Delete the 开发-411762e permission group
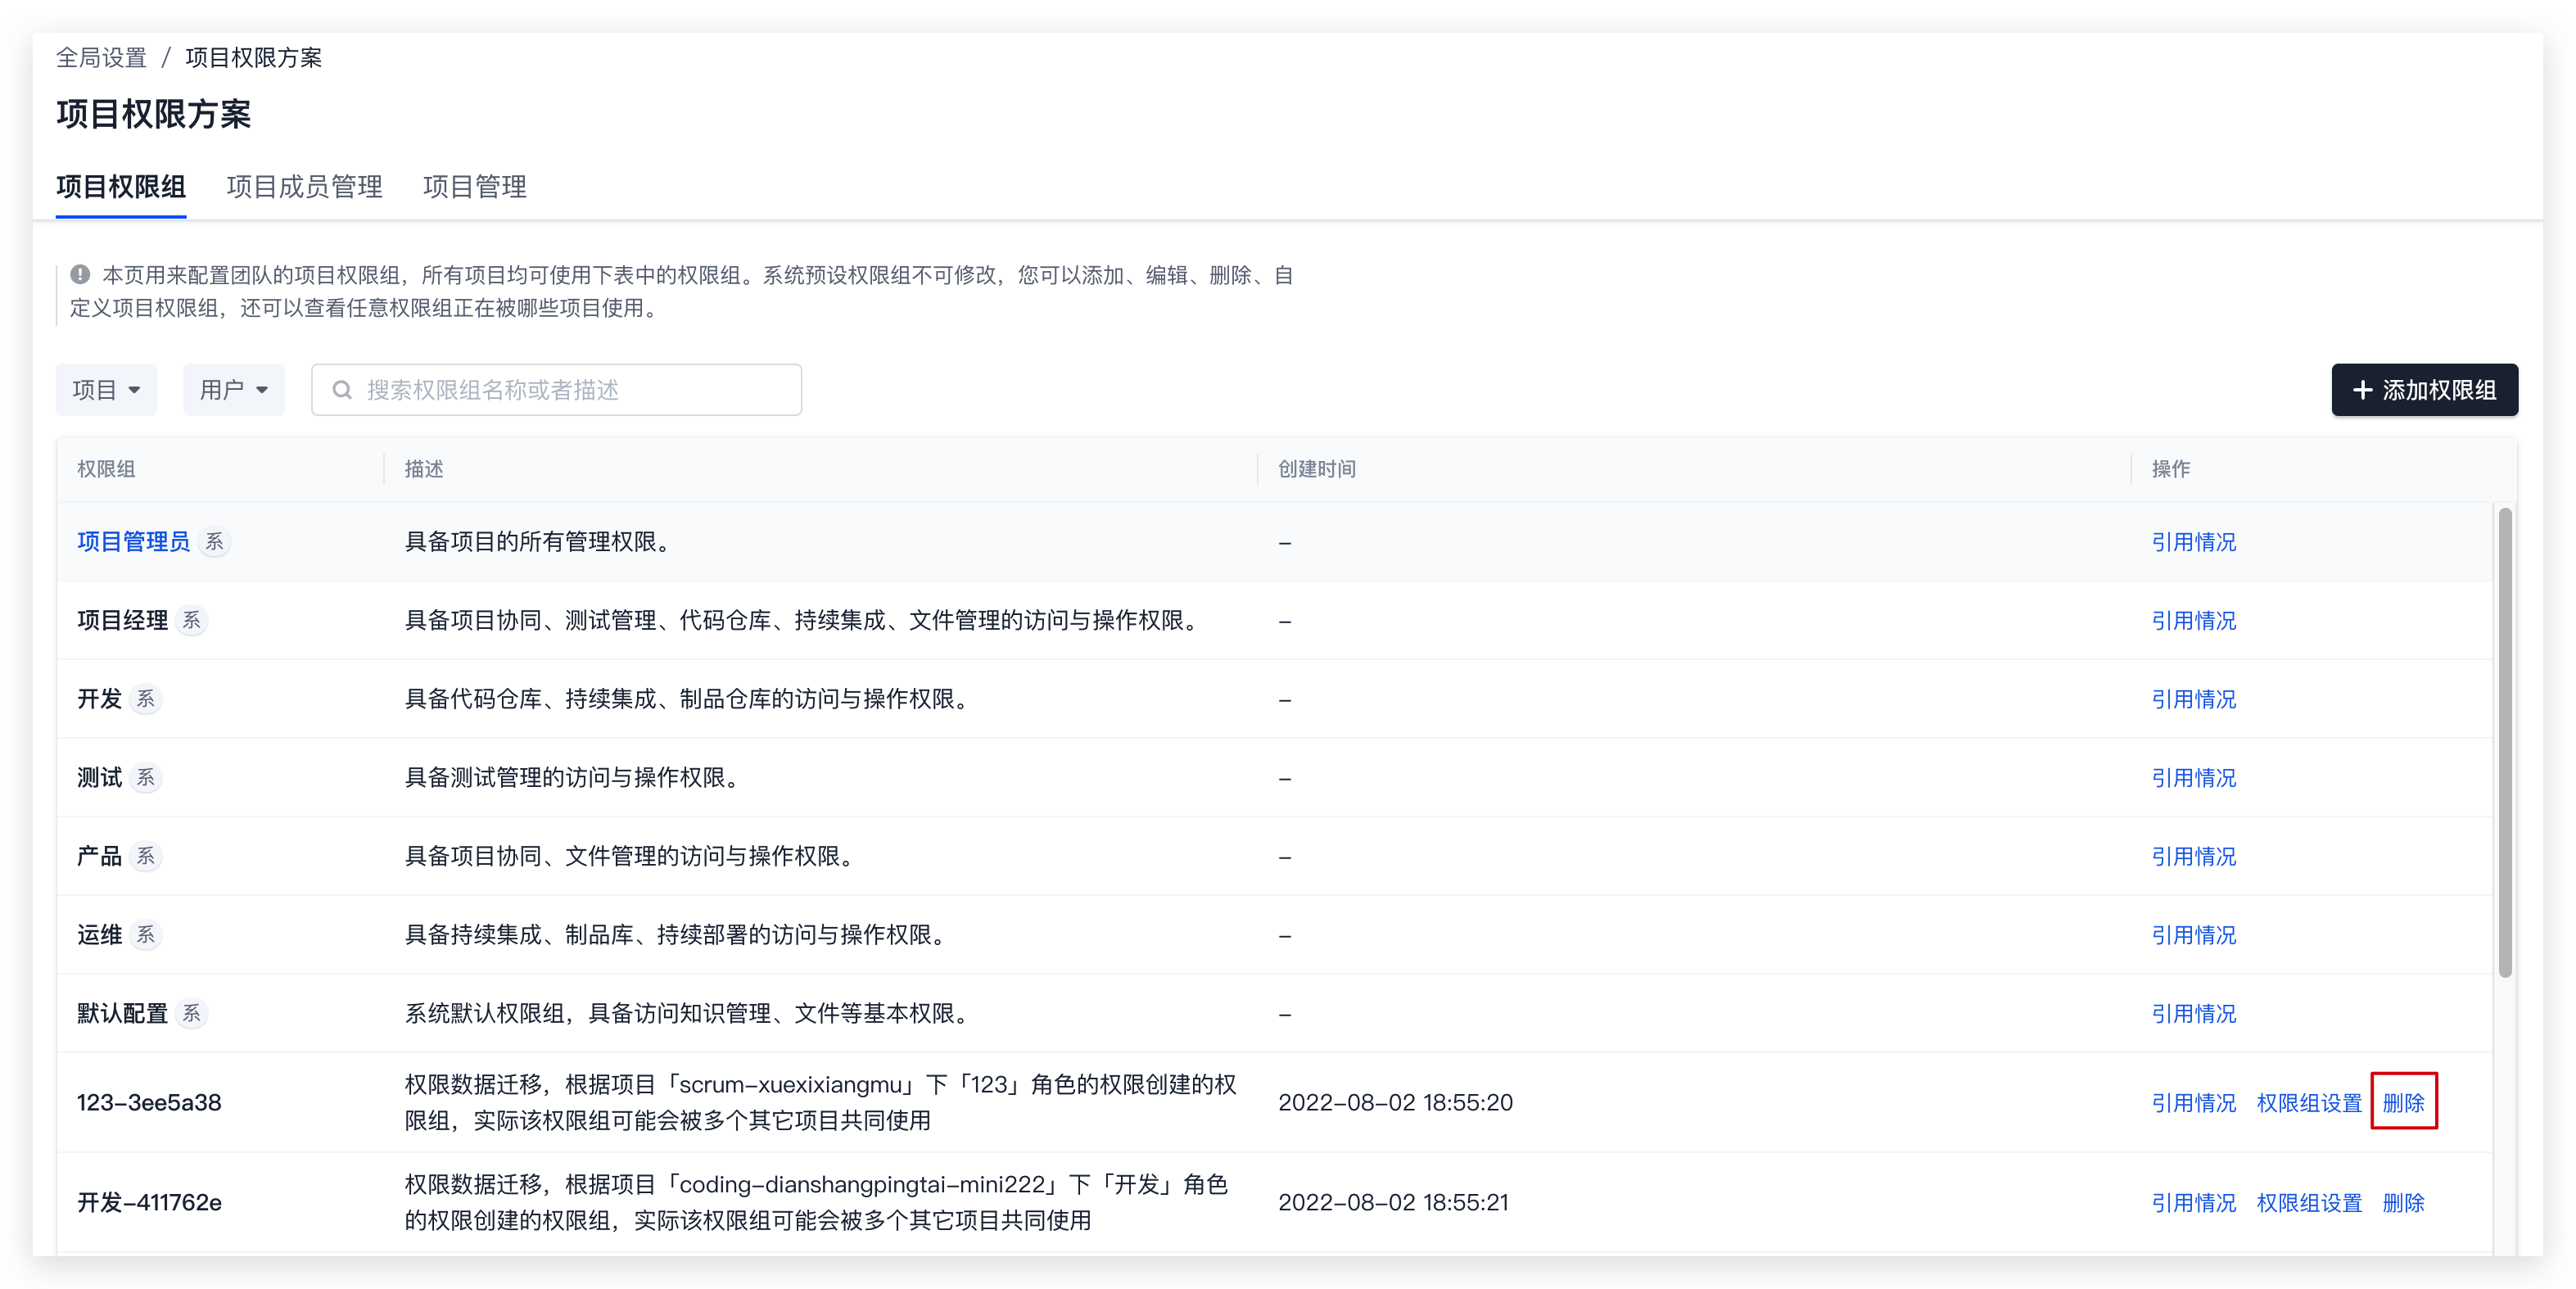2576x1289 pixels. [2403, 1203]
